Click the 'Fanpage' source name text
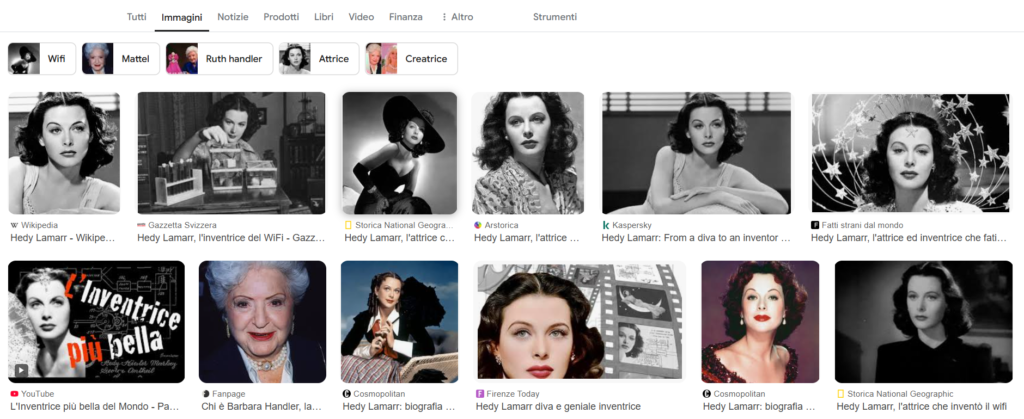 (x=227, y=394)
